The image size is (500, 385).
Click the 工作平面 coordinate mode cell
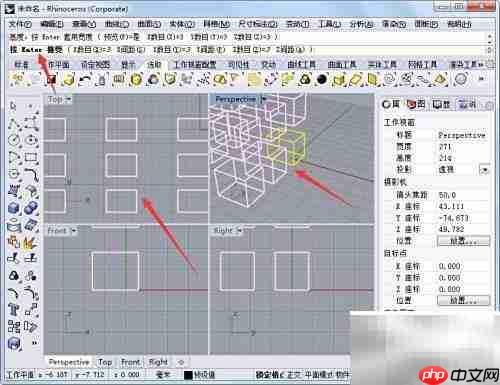click(21, 375)
